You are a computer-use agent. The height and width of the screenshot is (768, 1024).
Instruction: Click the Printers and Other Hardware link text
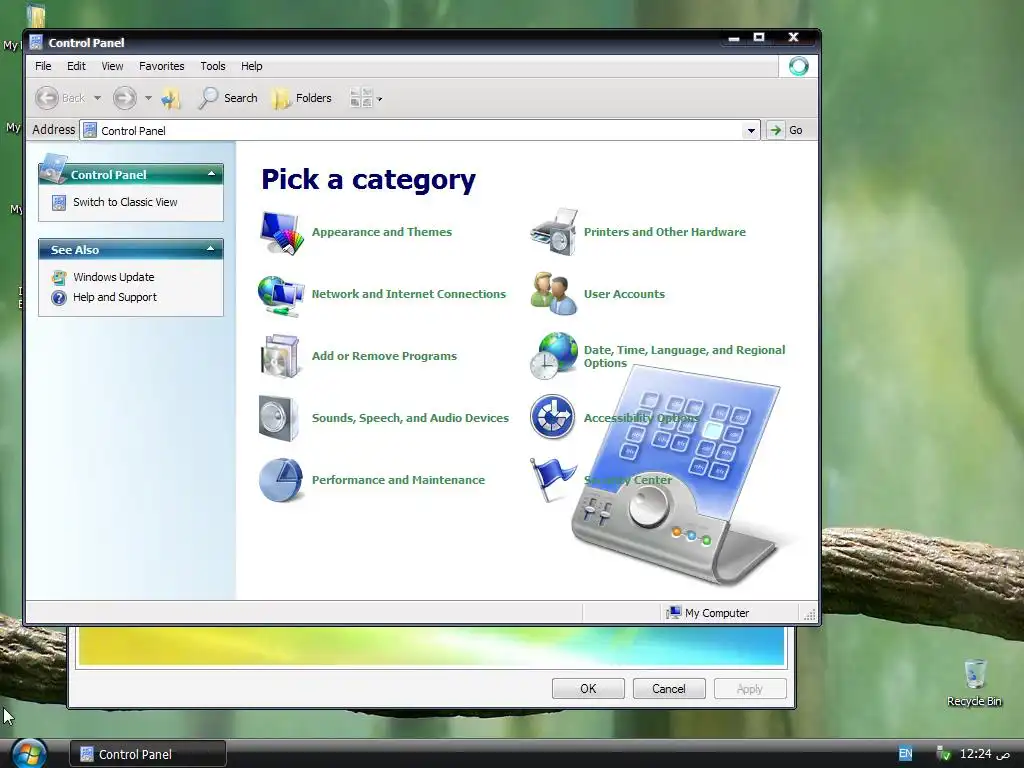pos(665,232)
